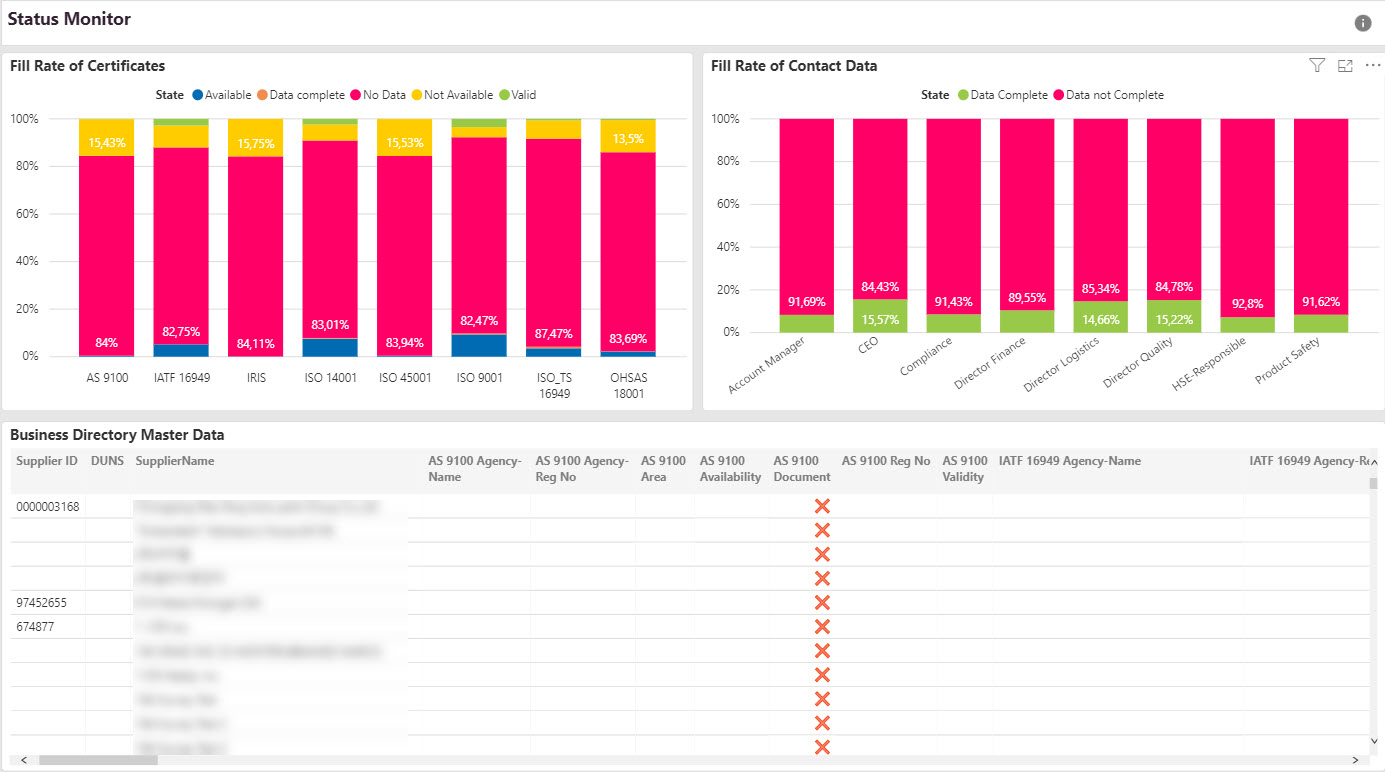Click the 14,66% green segment for Director Logistics
Viewport: 1385px width, 772px height.
pos(1101,317)
